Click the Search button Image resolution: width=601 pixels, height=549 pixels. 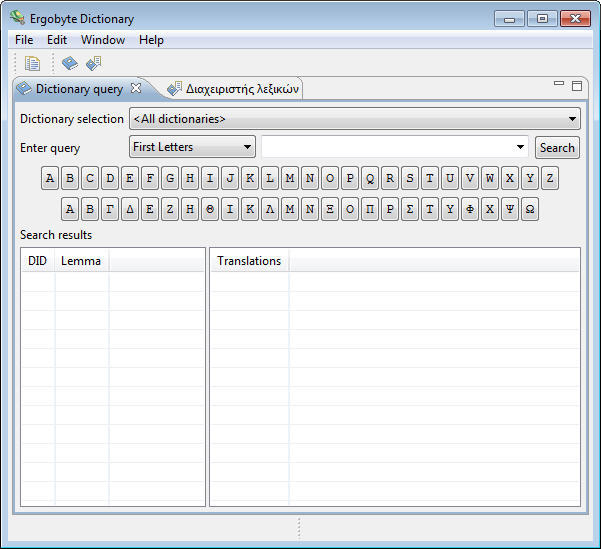[557, 147]
